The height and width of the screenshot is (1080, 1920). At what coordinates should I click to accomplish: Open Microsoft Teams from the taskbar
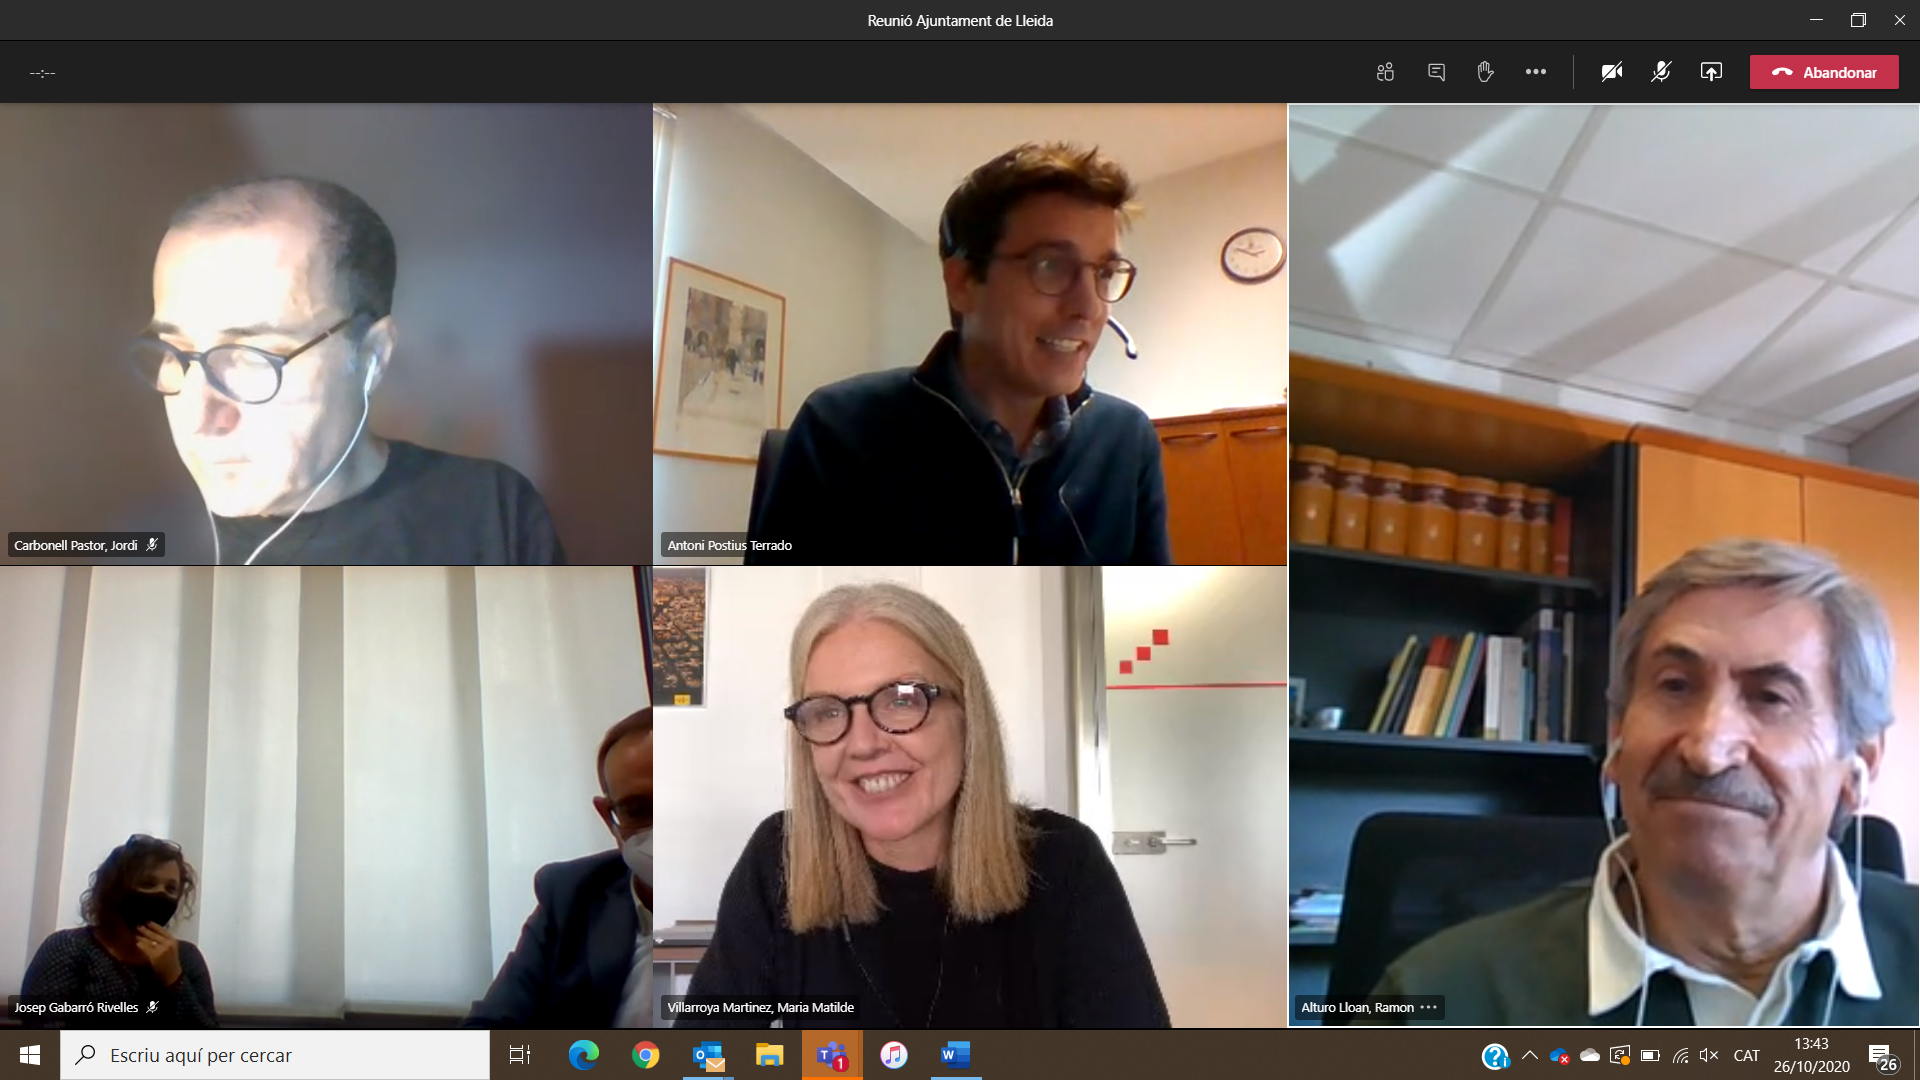[x=831, y=1055]
